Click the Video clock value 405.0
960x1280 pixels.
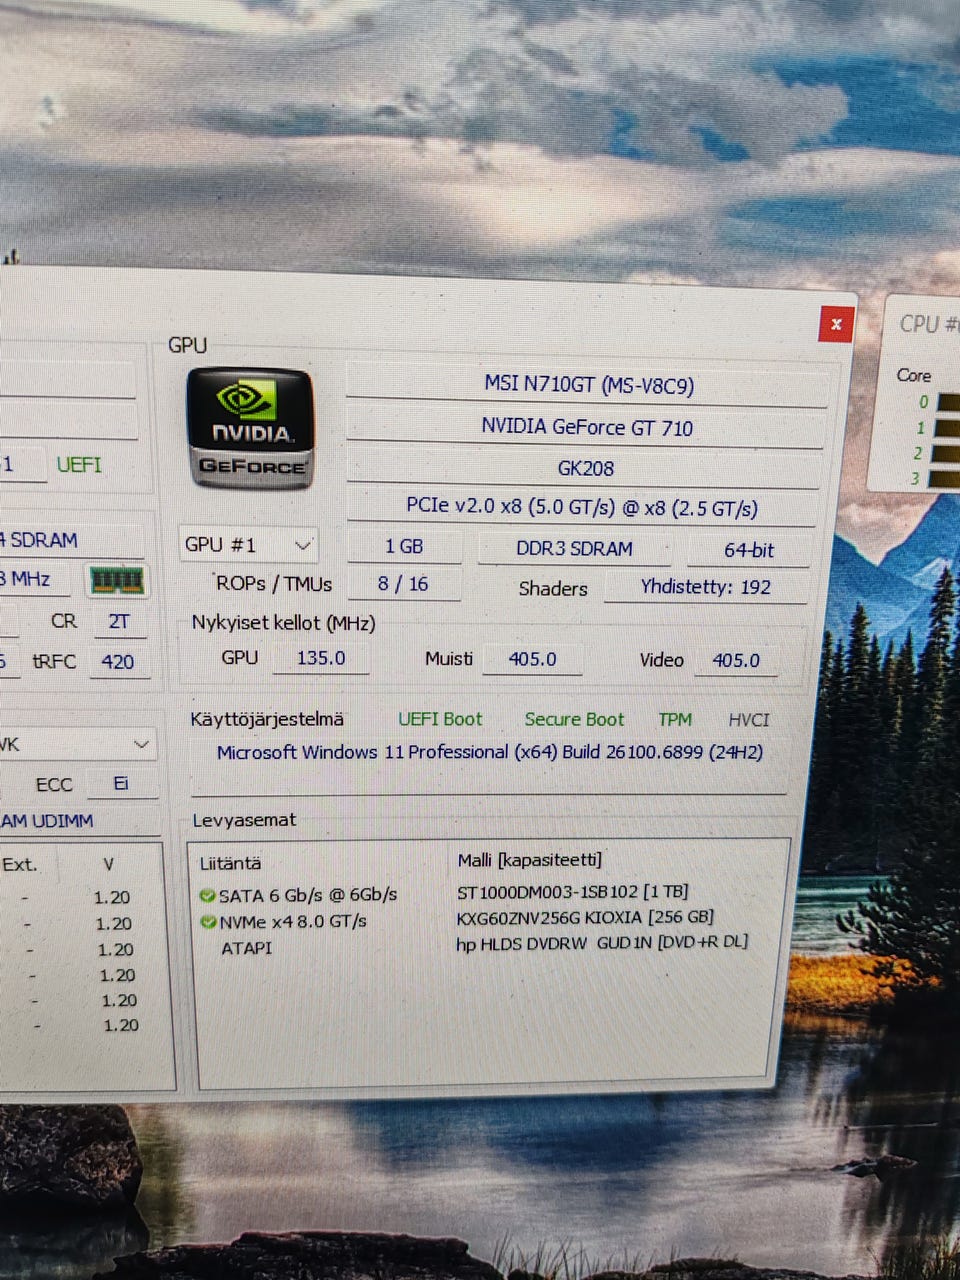coord(735,660)
